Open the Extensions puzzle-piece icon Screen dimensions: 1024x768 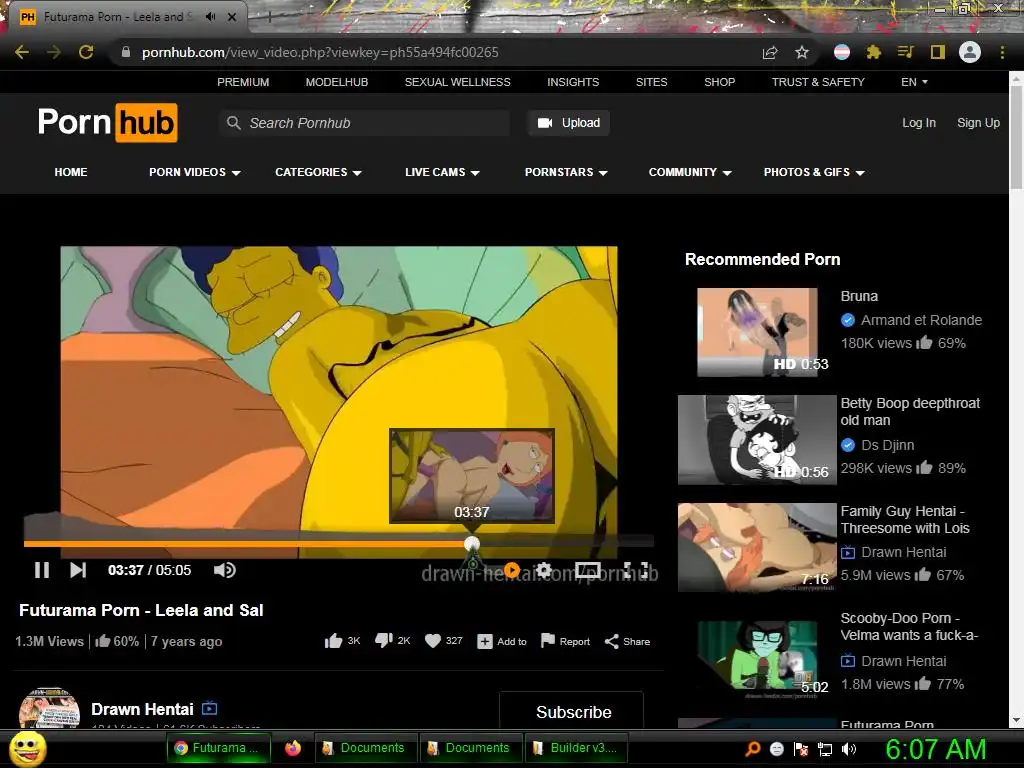(873, 52)
